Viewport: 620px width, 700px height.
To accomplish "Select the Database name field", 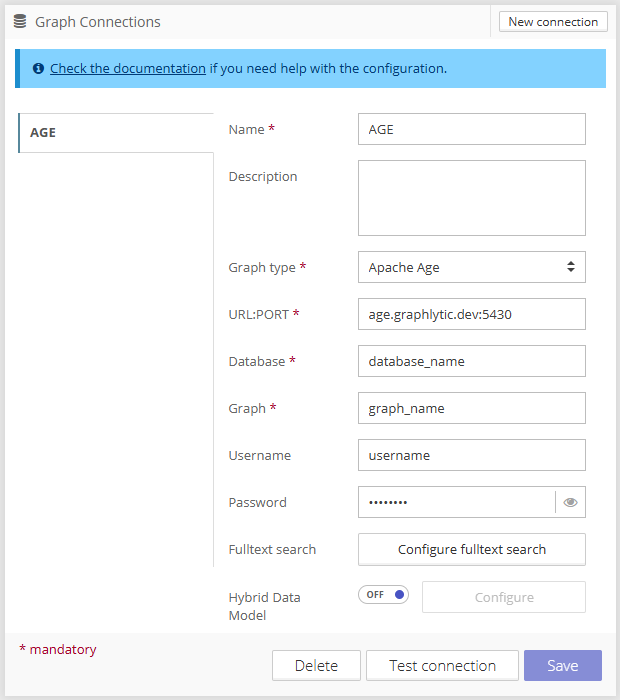I will [x=471, y=361].
